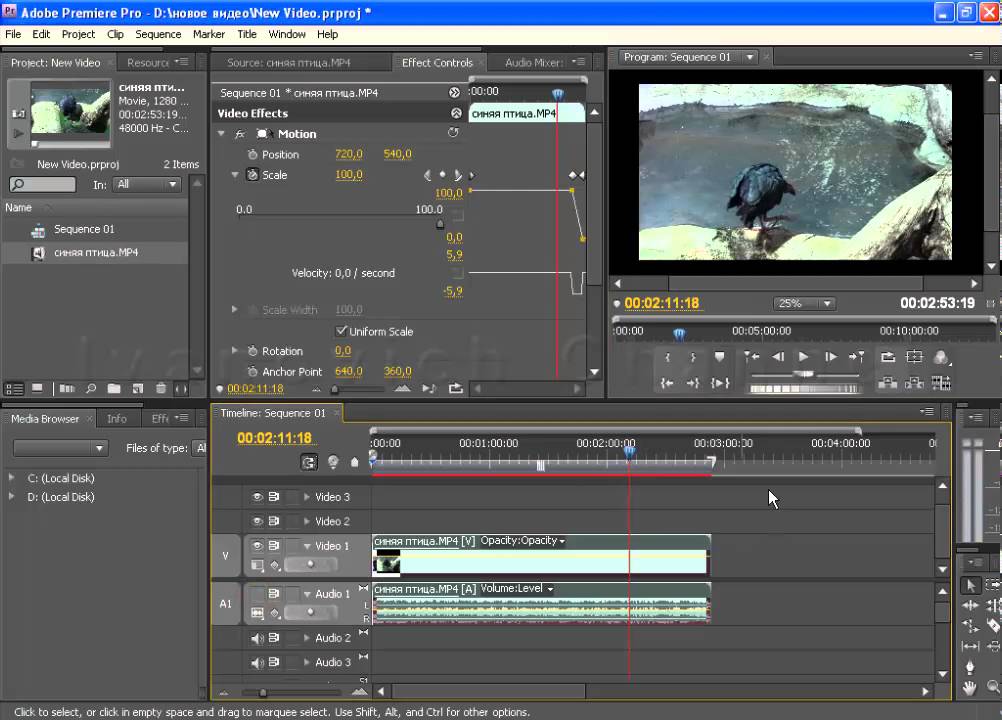The height and width of the screenshot is (720, 1002).
Task: Switch Project panel to List view
Action: click(14, 388)
